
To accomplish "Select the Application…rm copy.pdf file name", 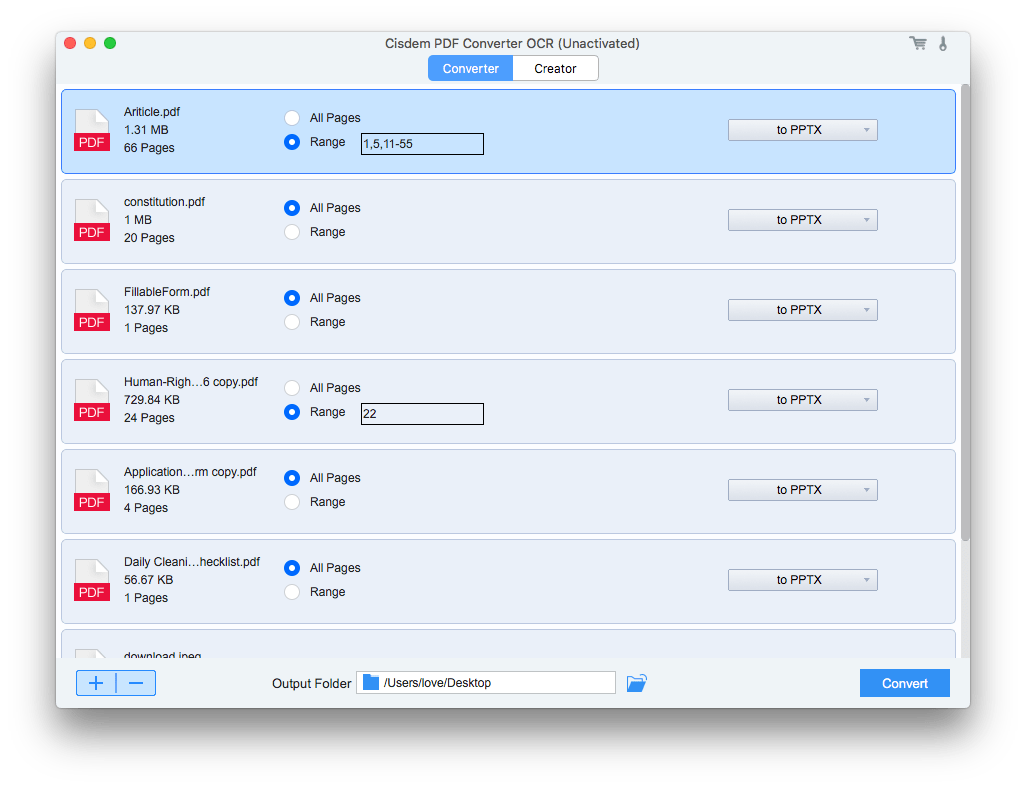I will pos(190,472).
